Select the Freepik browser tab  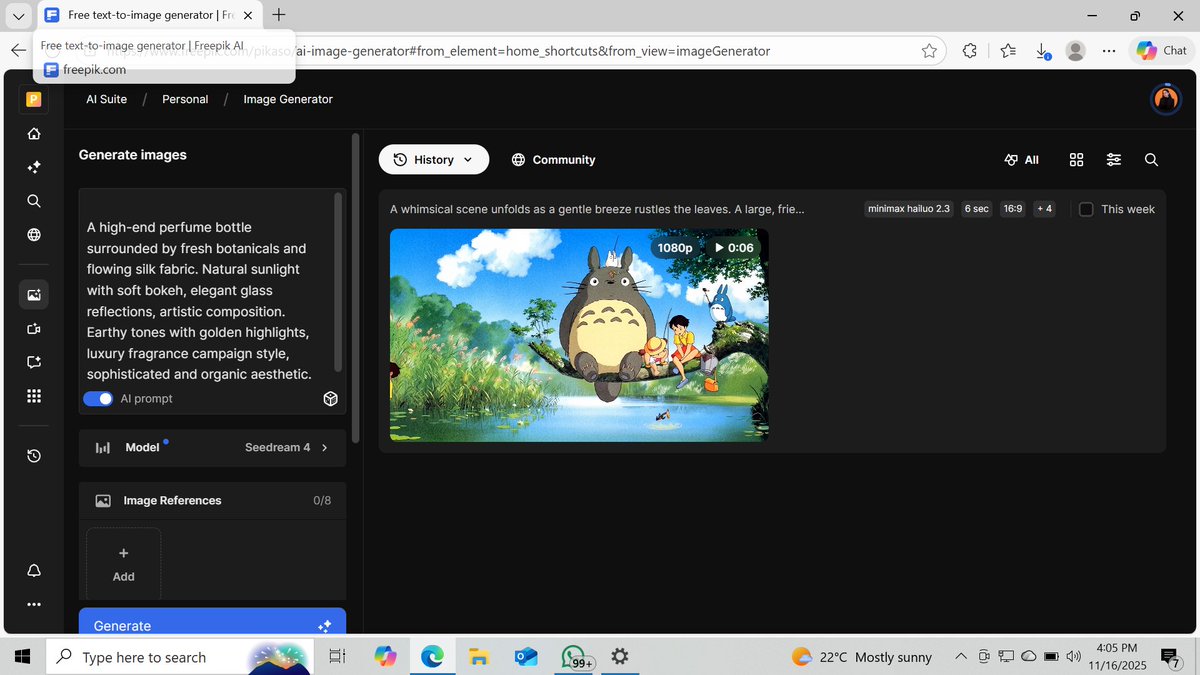click(148, 16)
